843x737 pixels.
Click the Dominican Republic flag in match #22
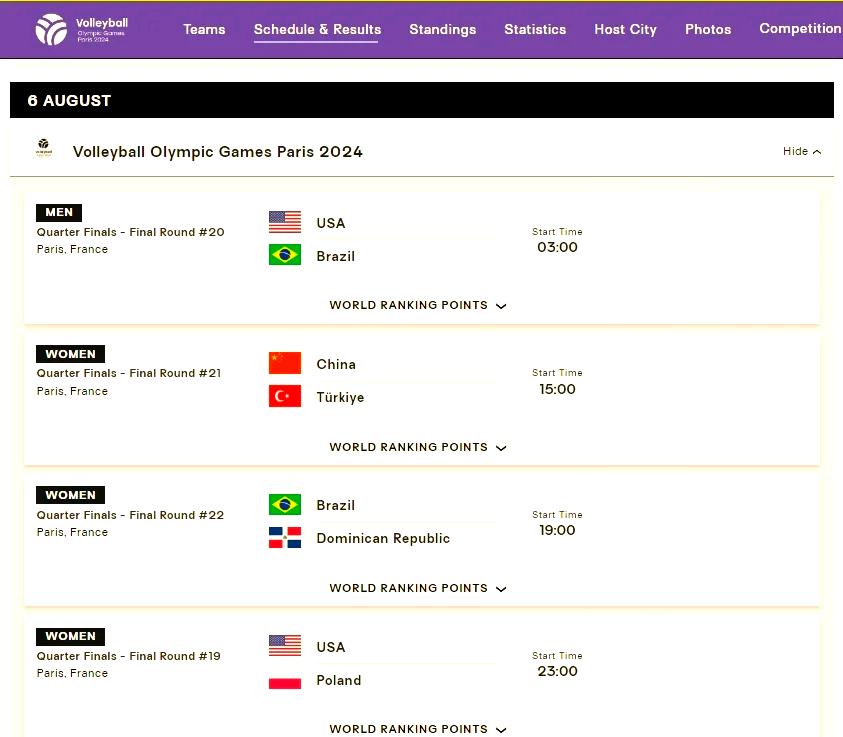pos(285,538)
